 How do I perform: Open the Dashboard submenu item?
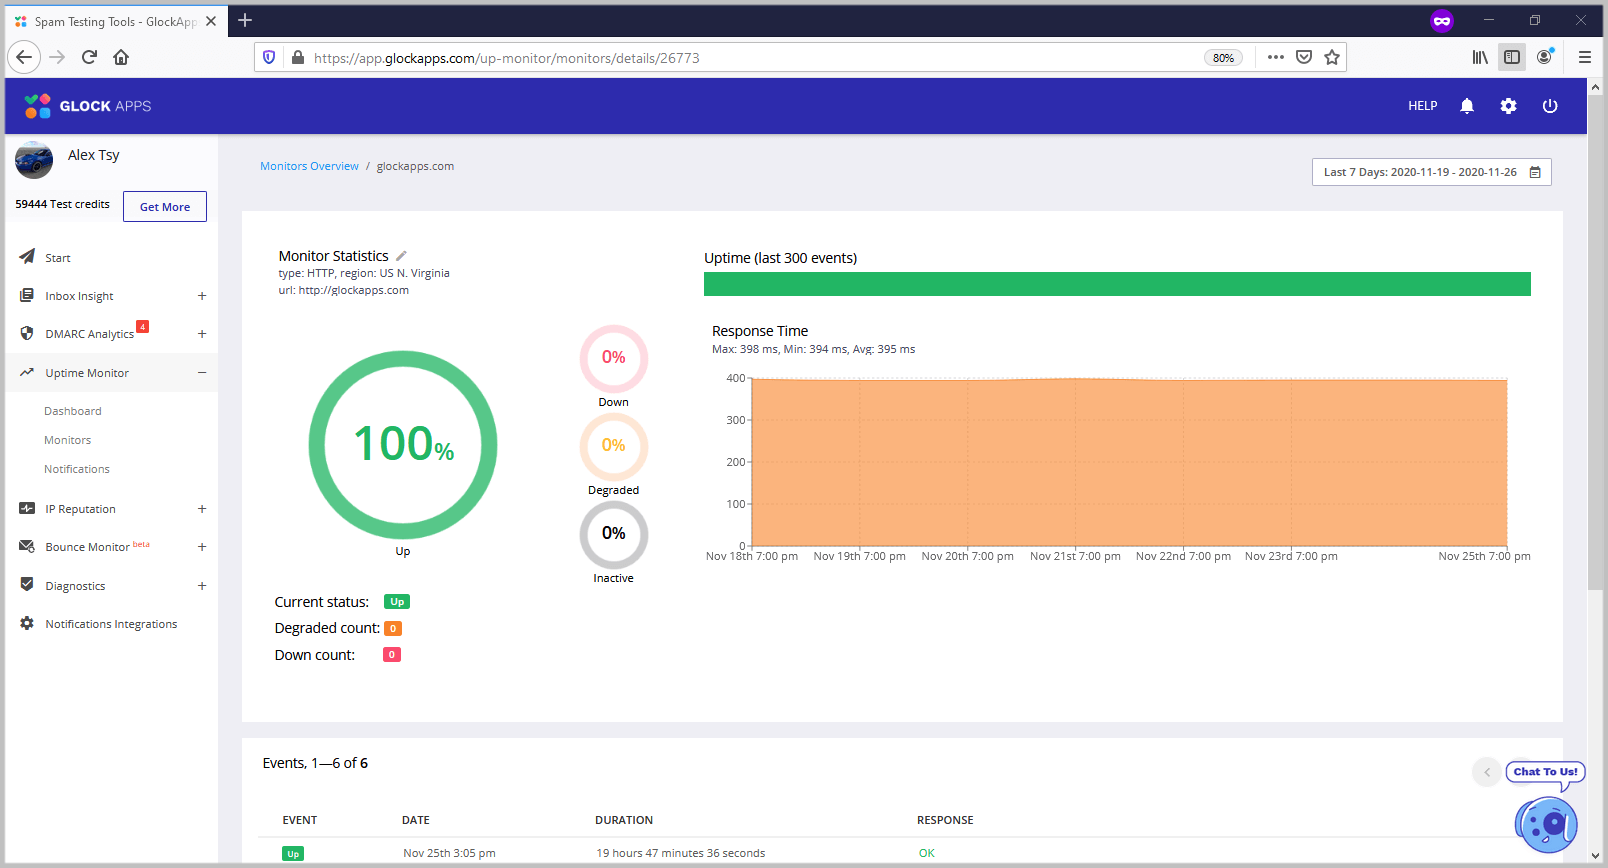[73, 411]
